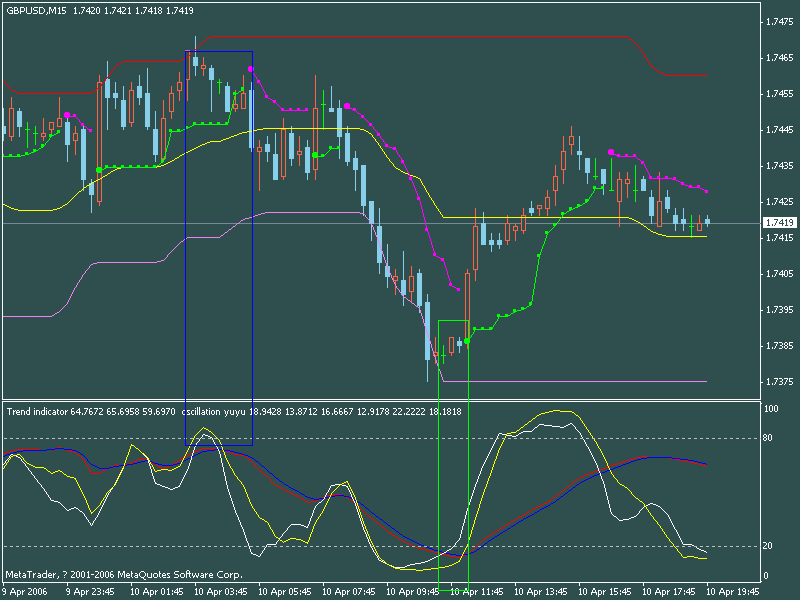
Task: Click the 1.7475 price axis label
Action: [x=778, y=22]
